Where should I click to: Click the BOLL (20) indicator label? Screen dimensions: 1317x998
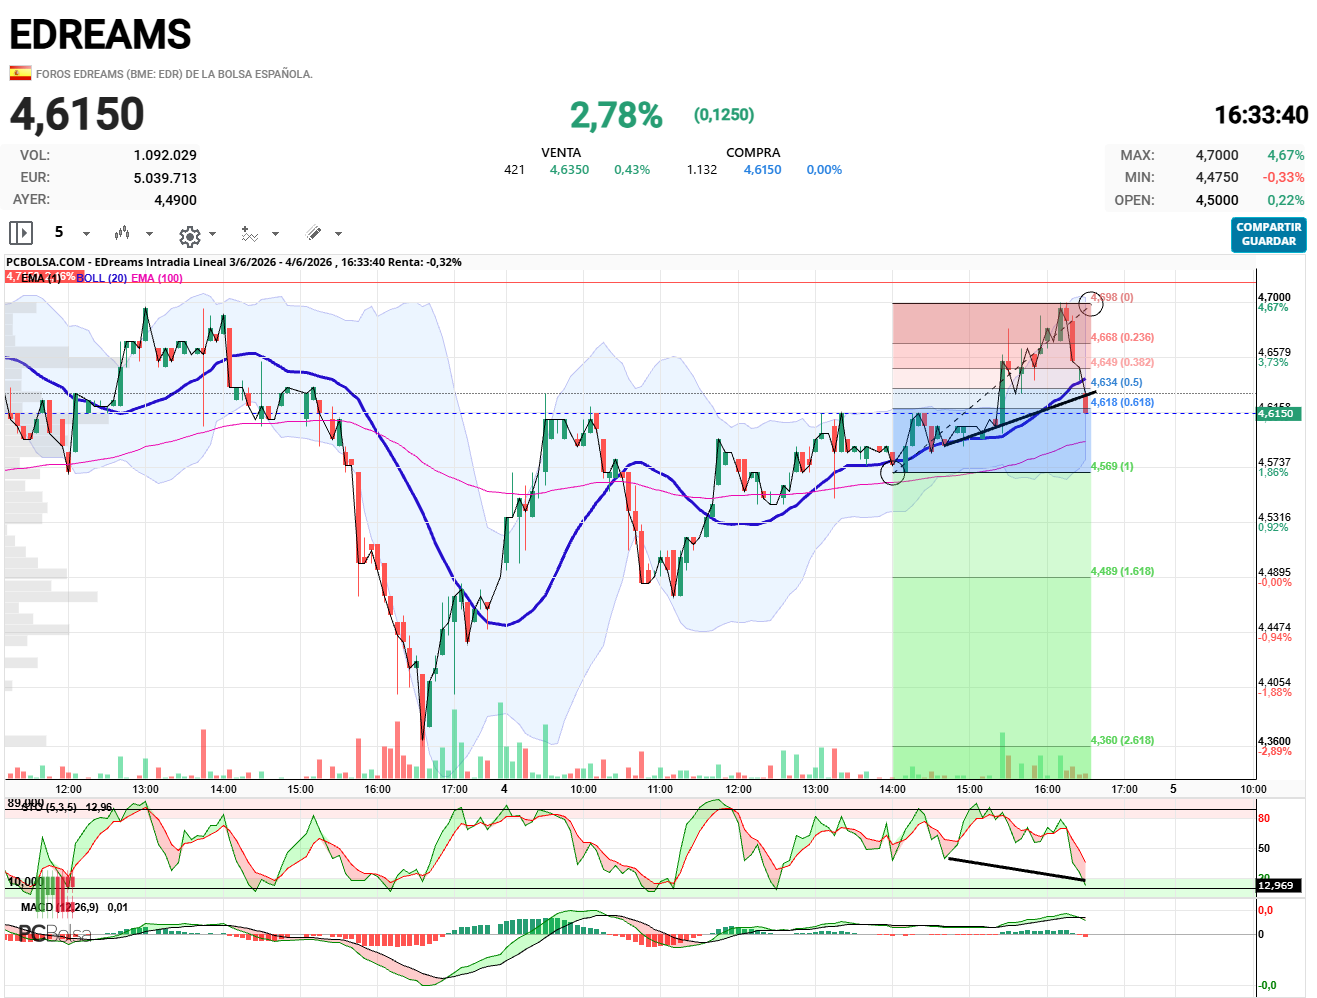coord(102,278)
